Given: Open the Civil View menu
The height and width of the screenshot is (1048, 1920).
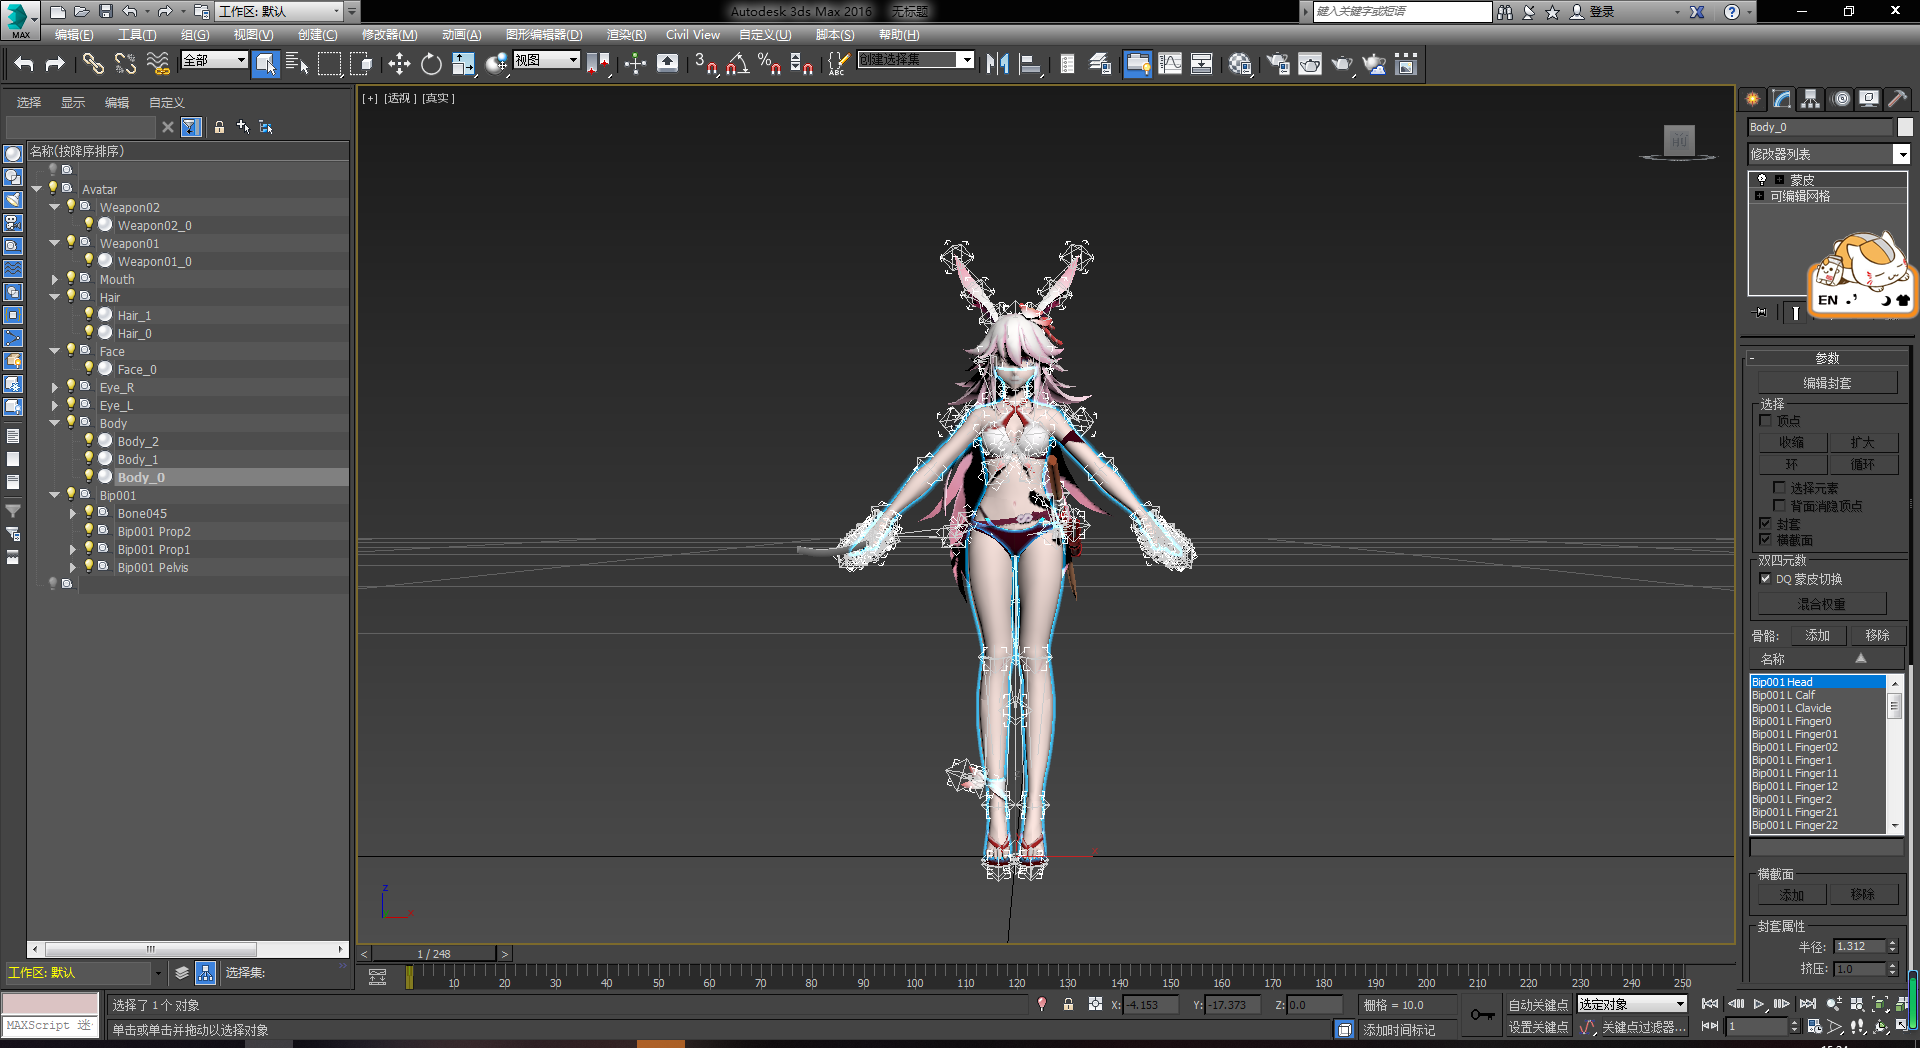Looking at the screenshot, I should [692, 35].
